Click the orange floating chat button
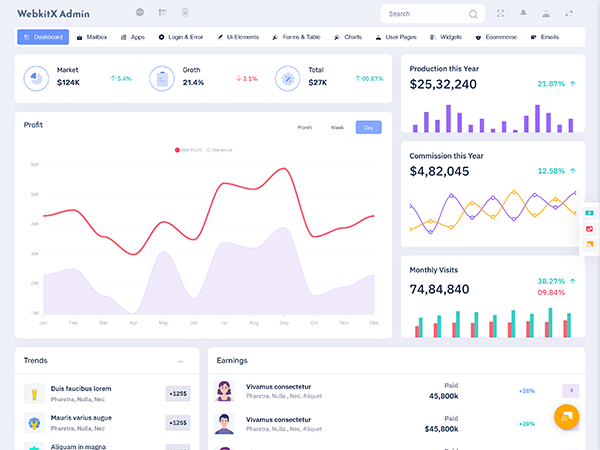This screenshot has width=600, height=450. (x=567, y=417)
